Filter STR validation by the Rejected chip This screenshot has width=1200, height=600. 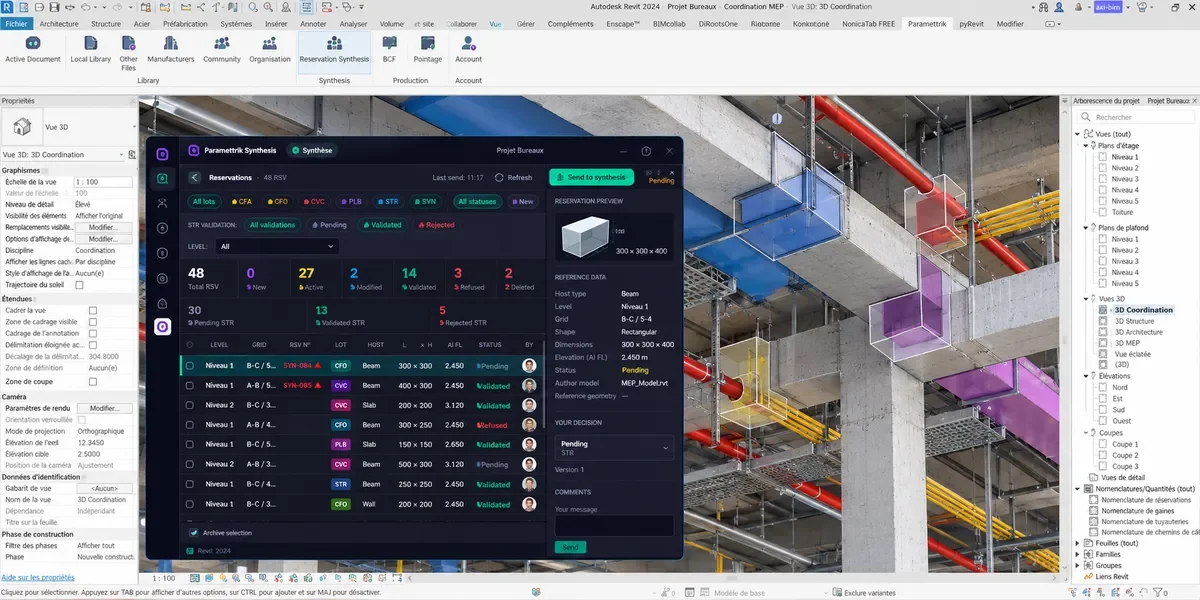point(436,225)
